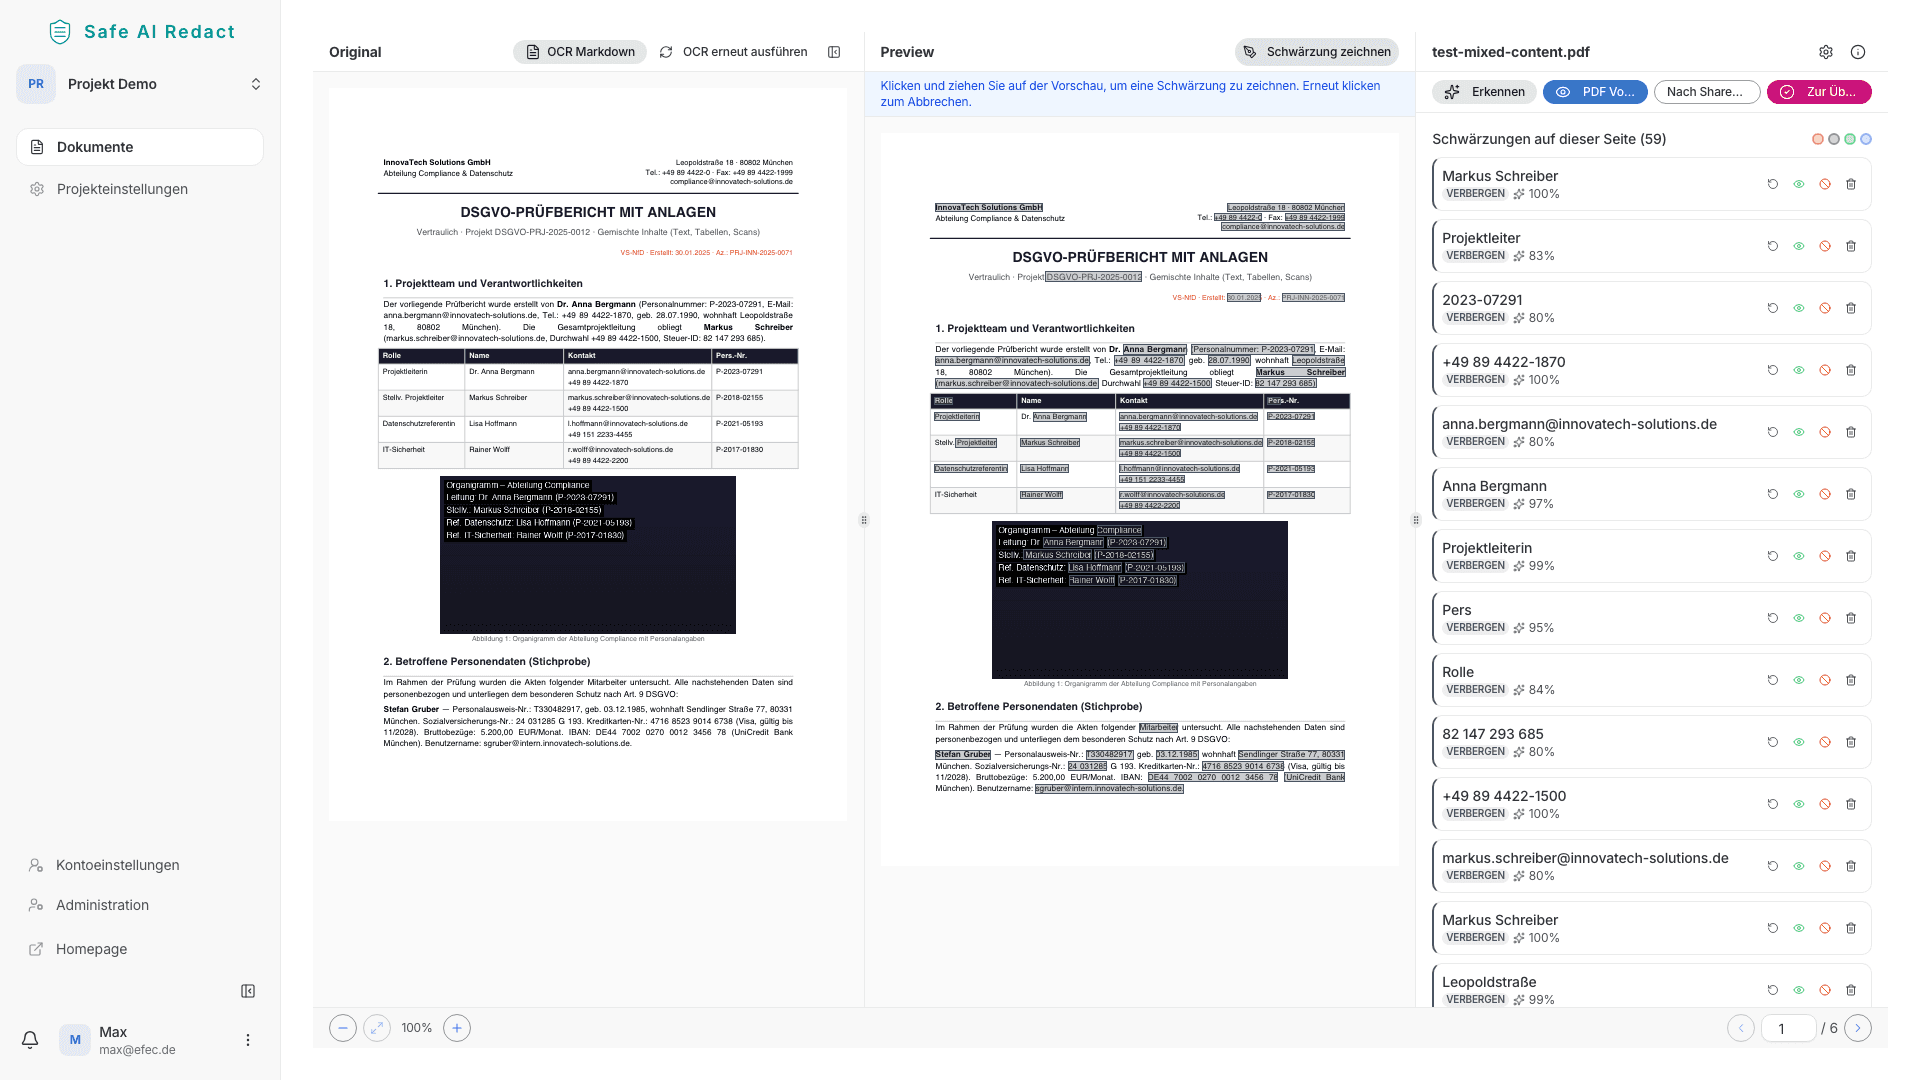Reset the '2023-07291' redaction with the undo icon
Screen dimensions: 1920x1080
tap(1773, 308)
